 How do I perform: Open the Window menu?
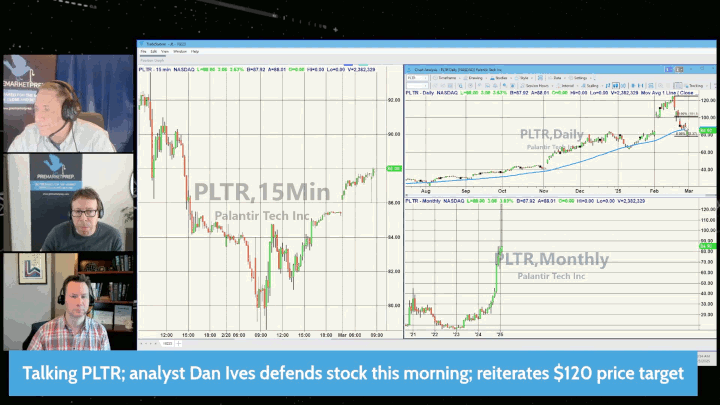[179, 51]
